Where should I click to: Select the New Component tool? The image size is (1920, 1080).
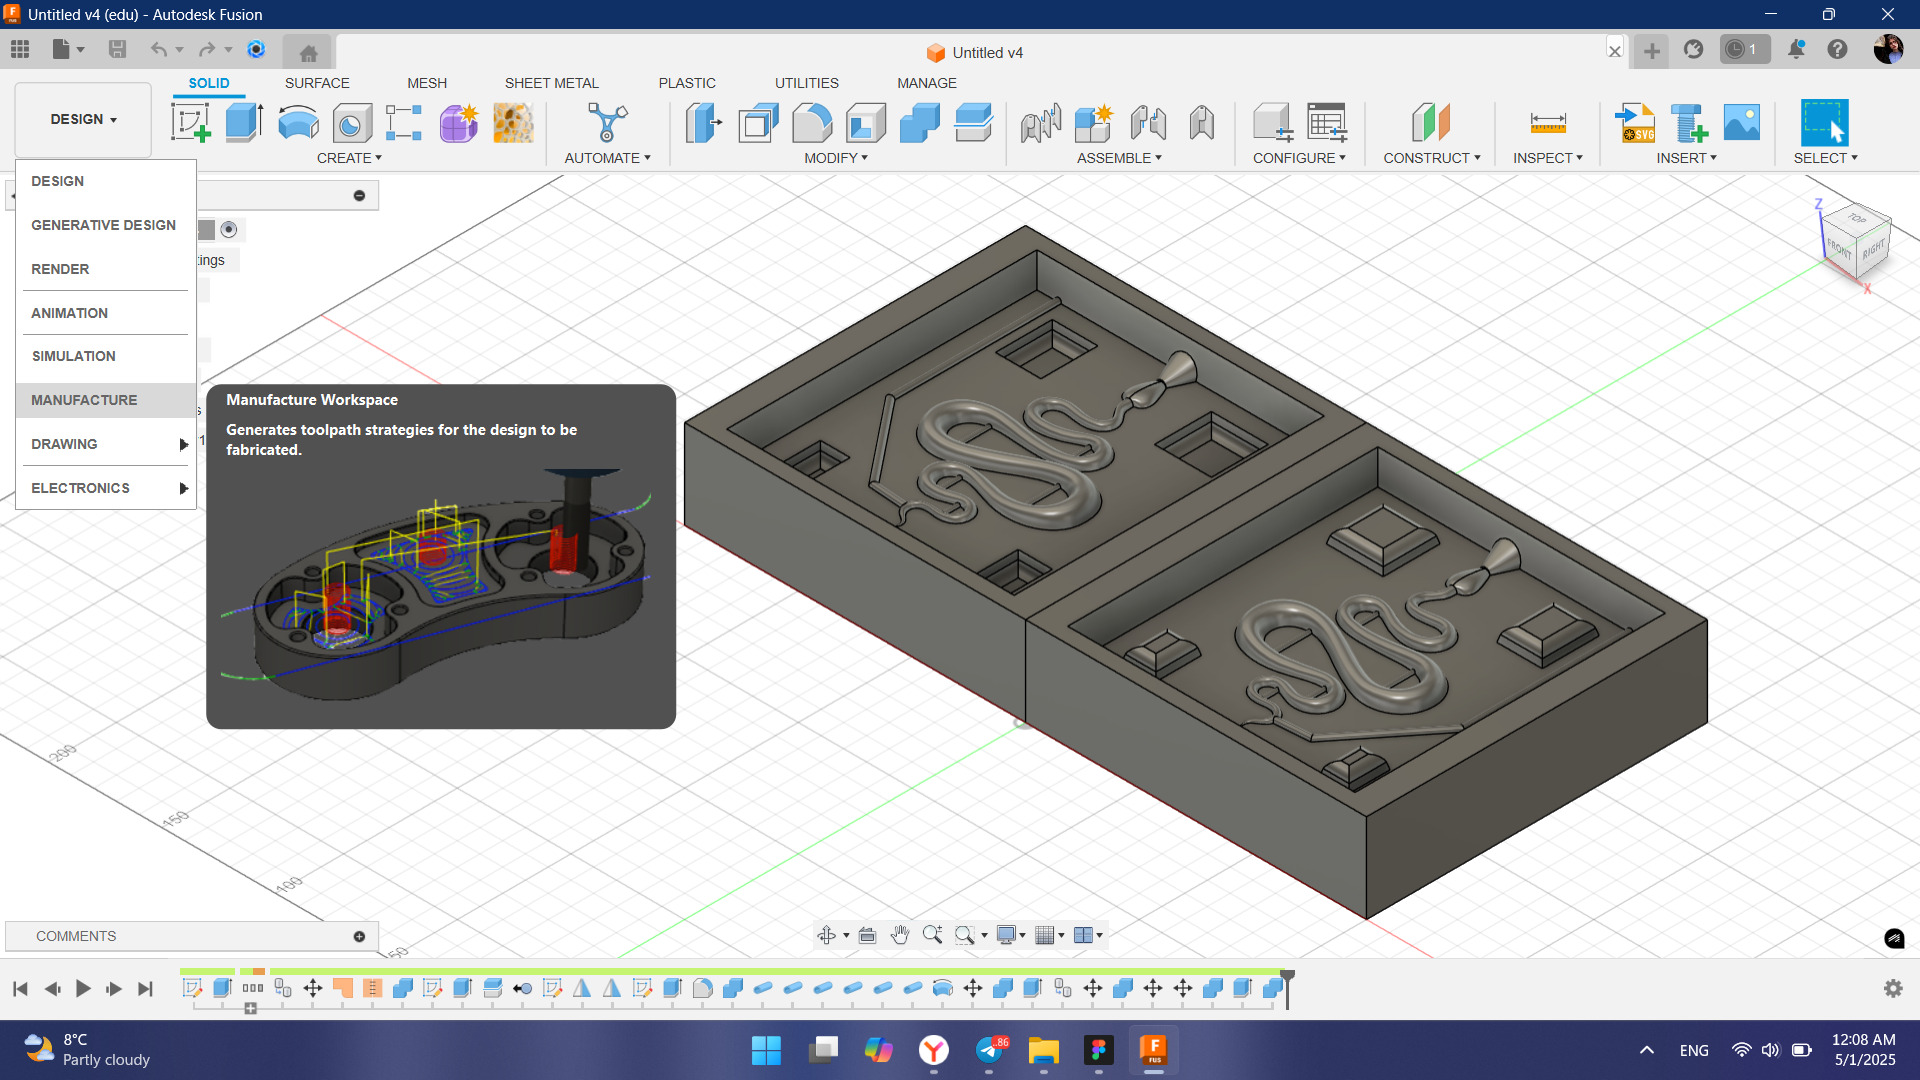coord(1095,123)
